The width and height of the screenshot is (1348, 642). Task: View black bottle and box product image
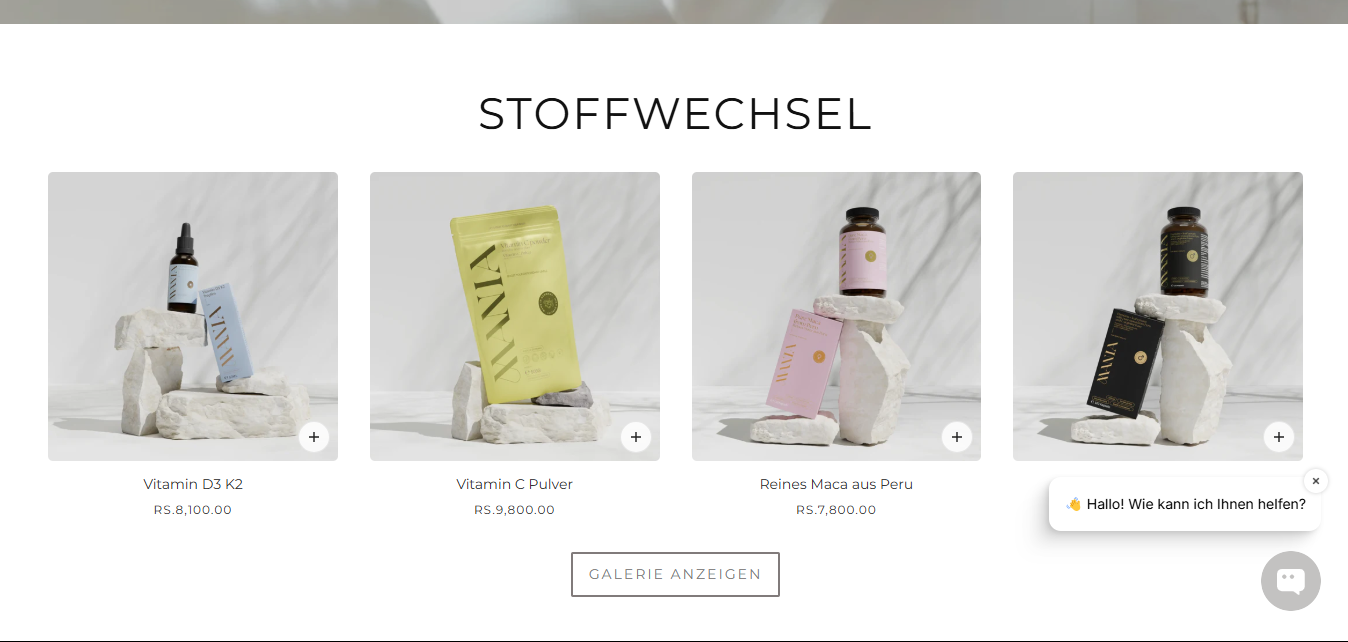1158,316
